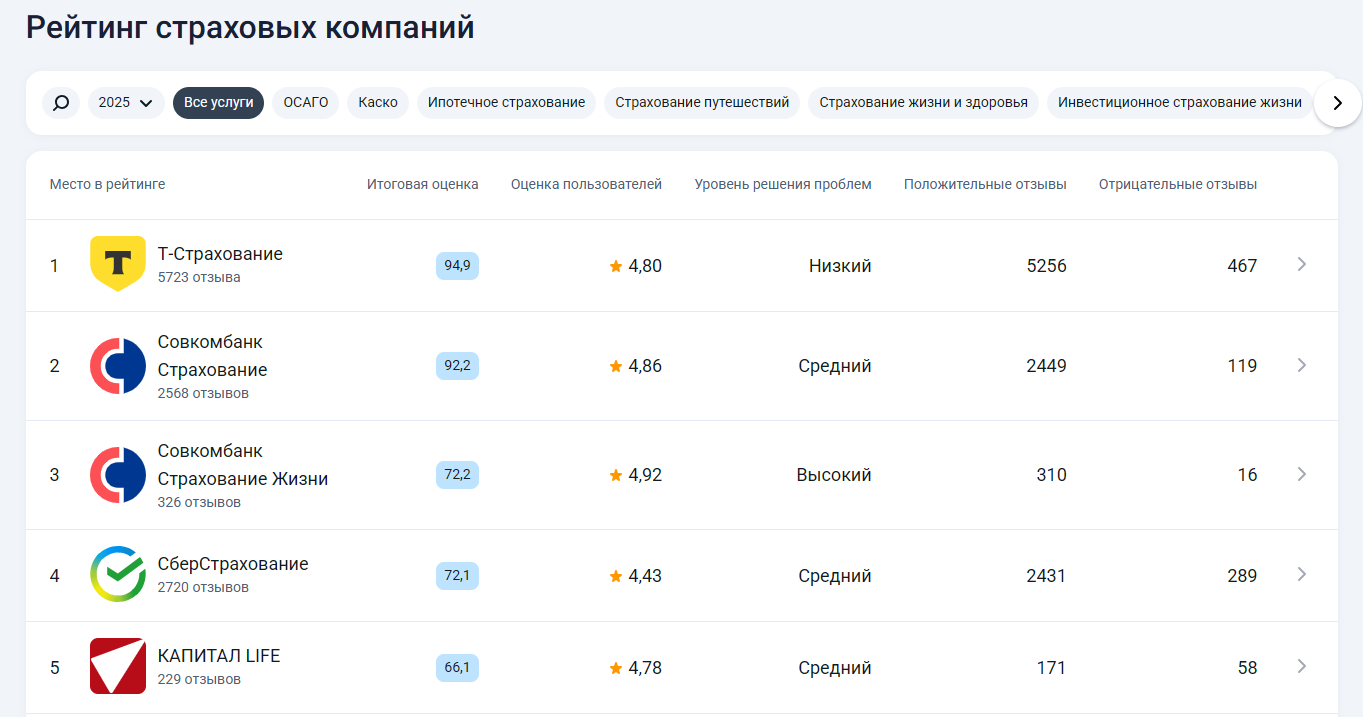This screenshot has height=717, width=1363.
Task: Expand the Совкомбанк Страхование row chevron
Action: point(1301,365)
